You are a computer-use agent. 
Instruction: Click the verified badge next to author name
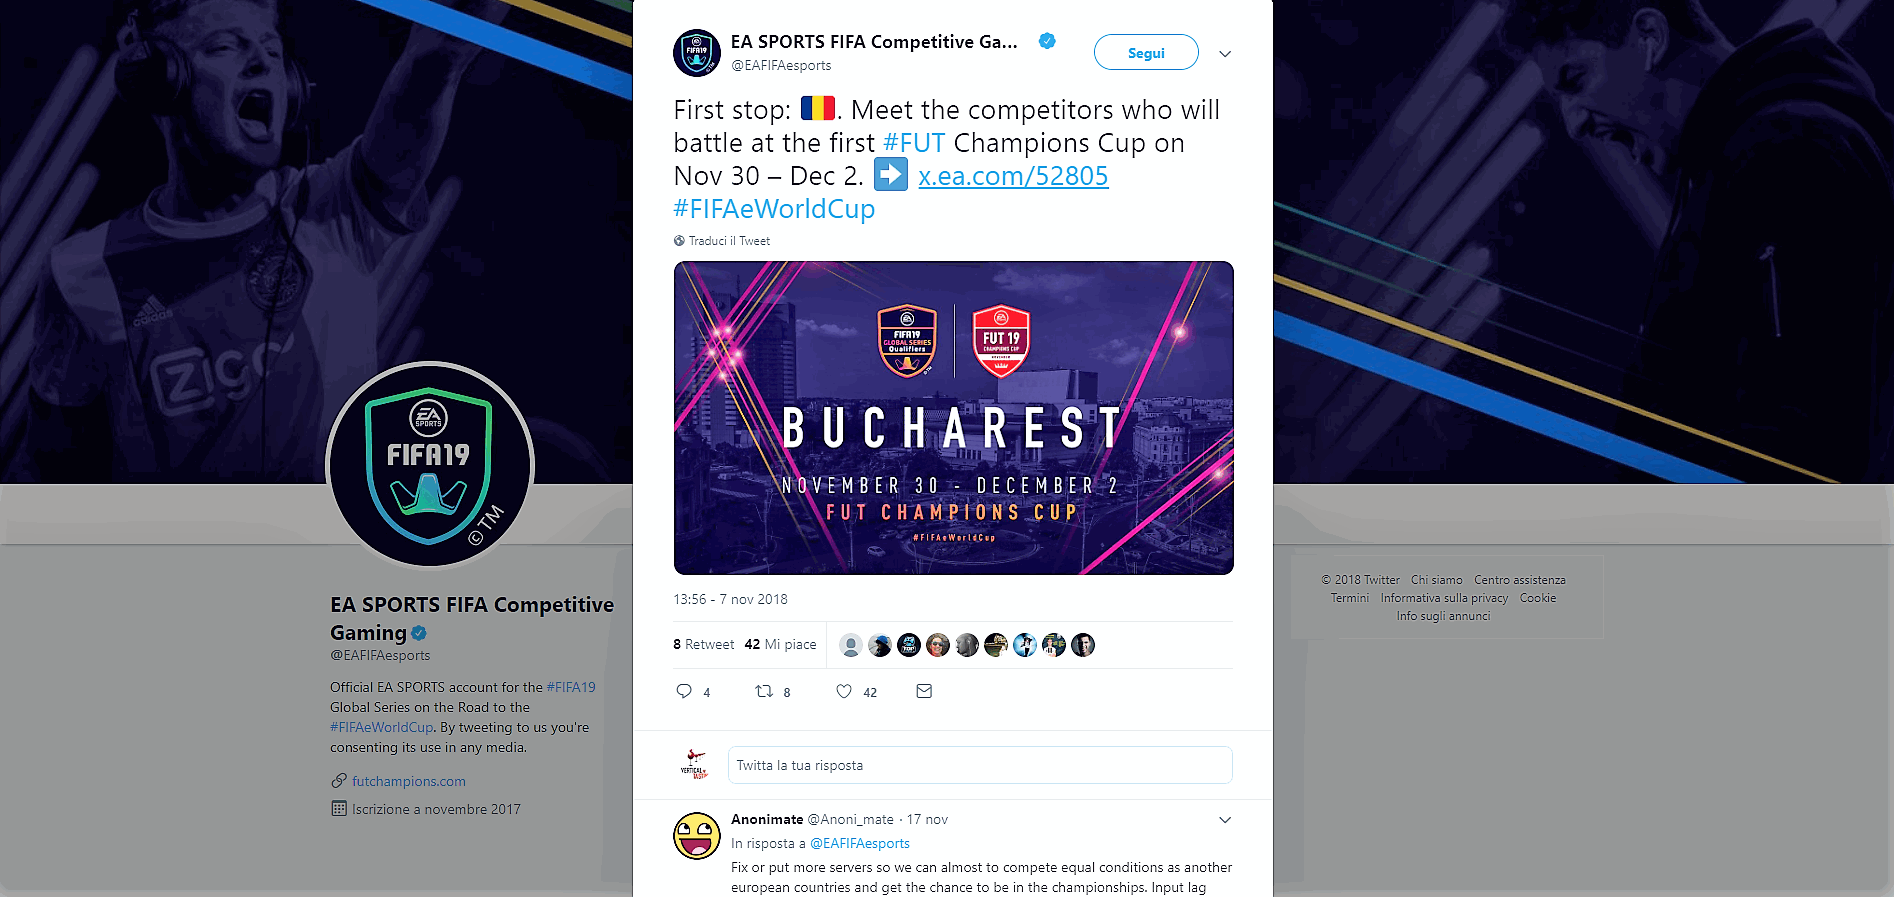point(1047,41)
